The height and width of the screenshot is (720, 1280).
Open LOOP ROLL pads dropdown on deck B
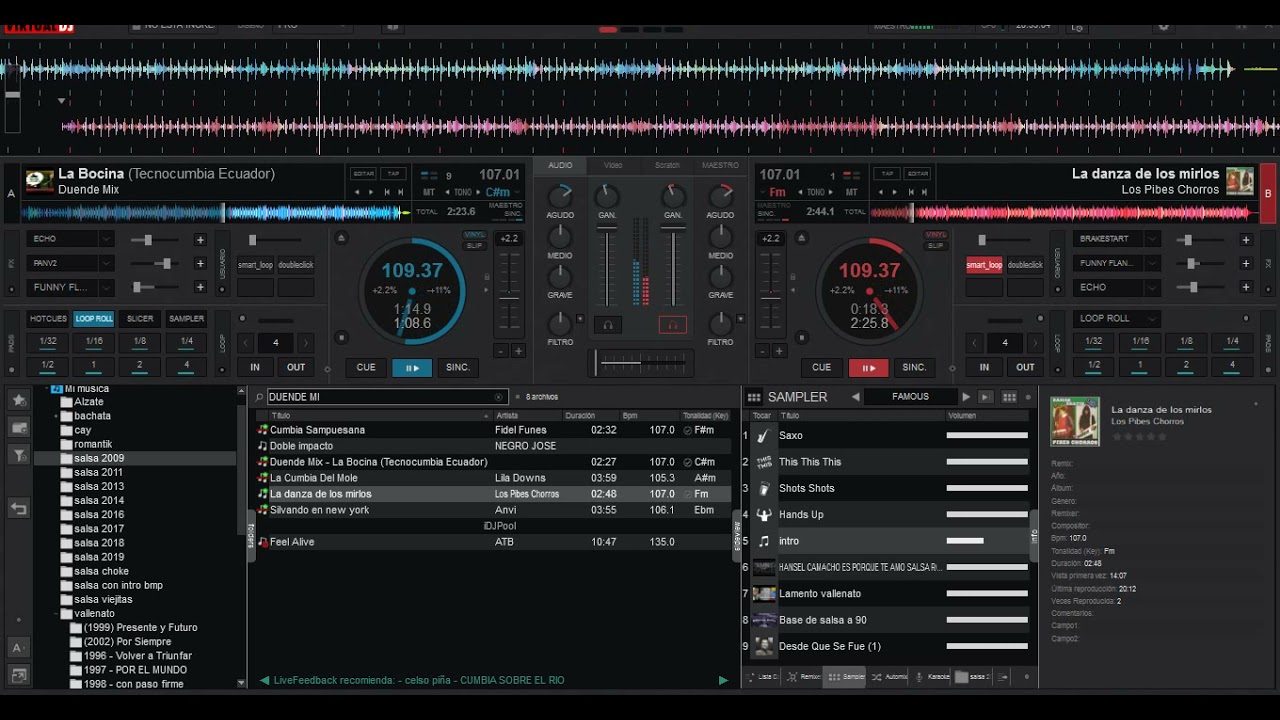tap(1116, 318)
